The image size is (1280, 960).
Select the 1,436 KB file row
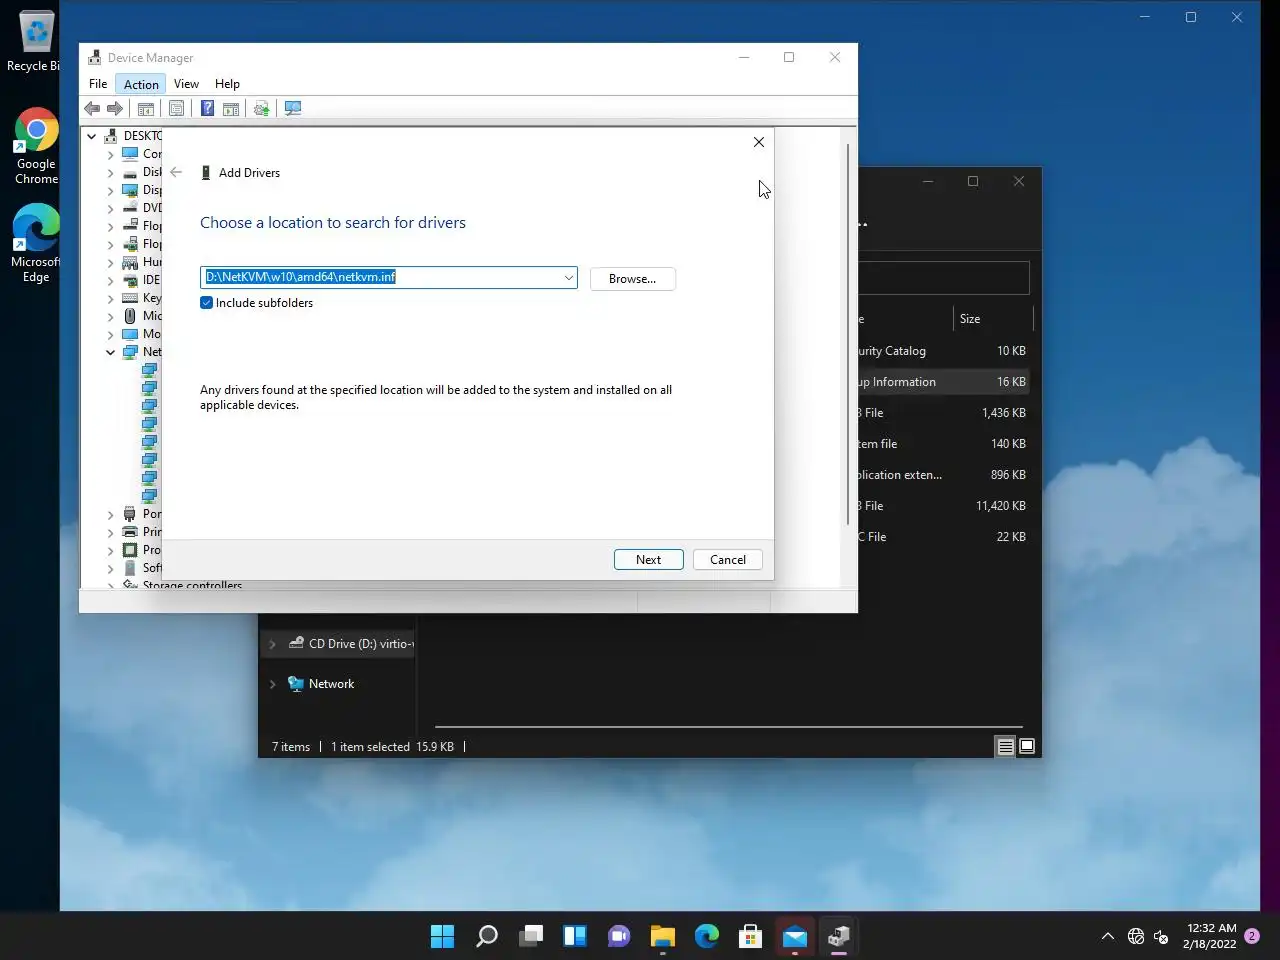[945, 413]
